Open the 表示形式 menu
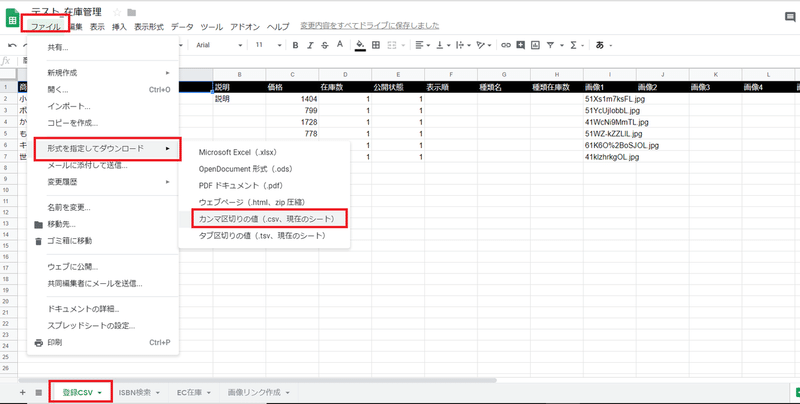 [x=149, y=27]
